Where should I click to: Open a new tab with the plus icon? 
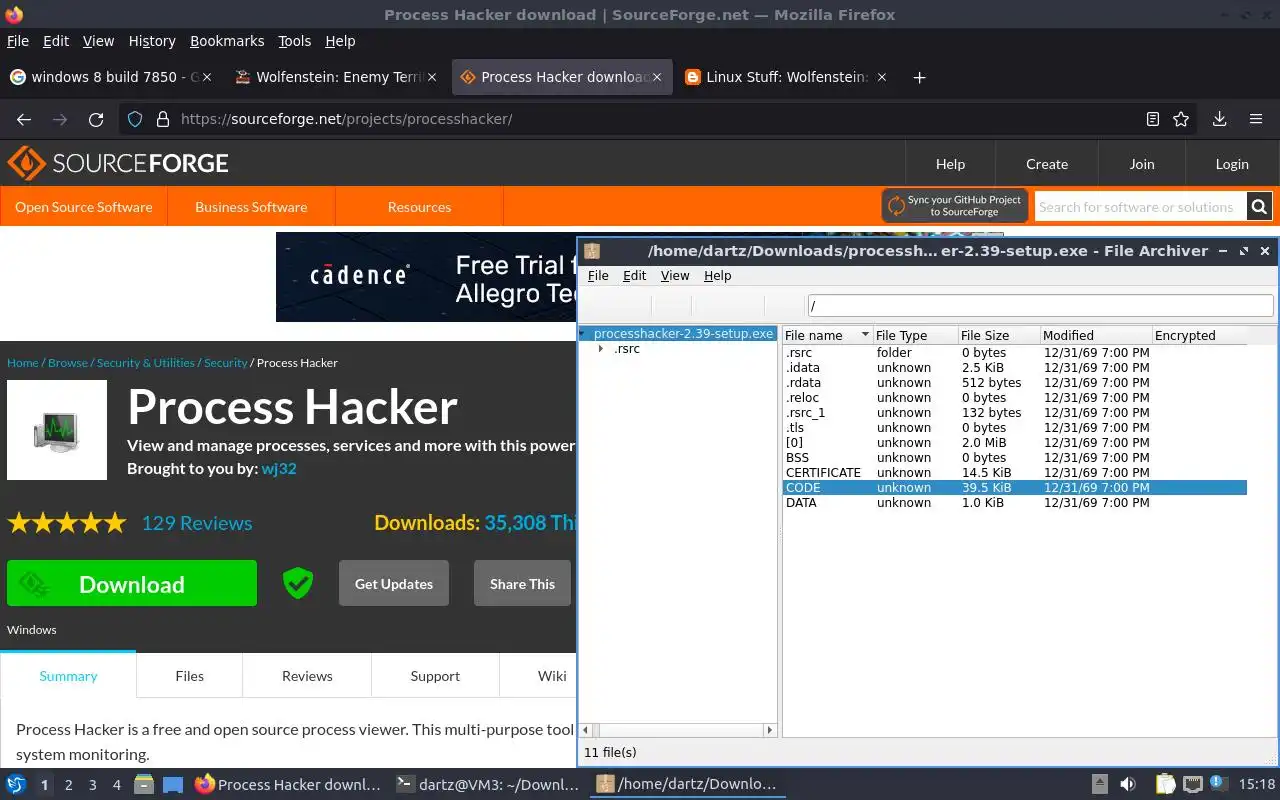[x=919, y=77]
